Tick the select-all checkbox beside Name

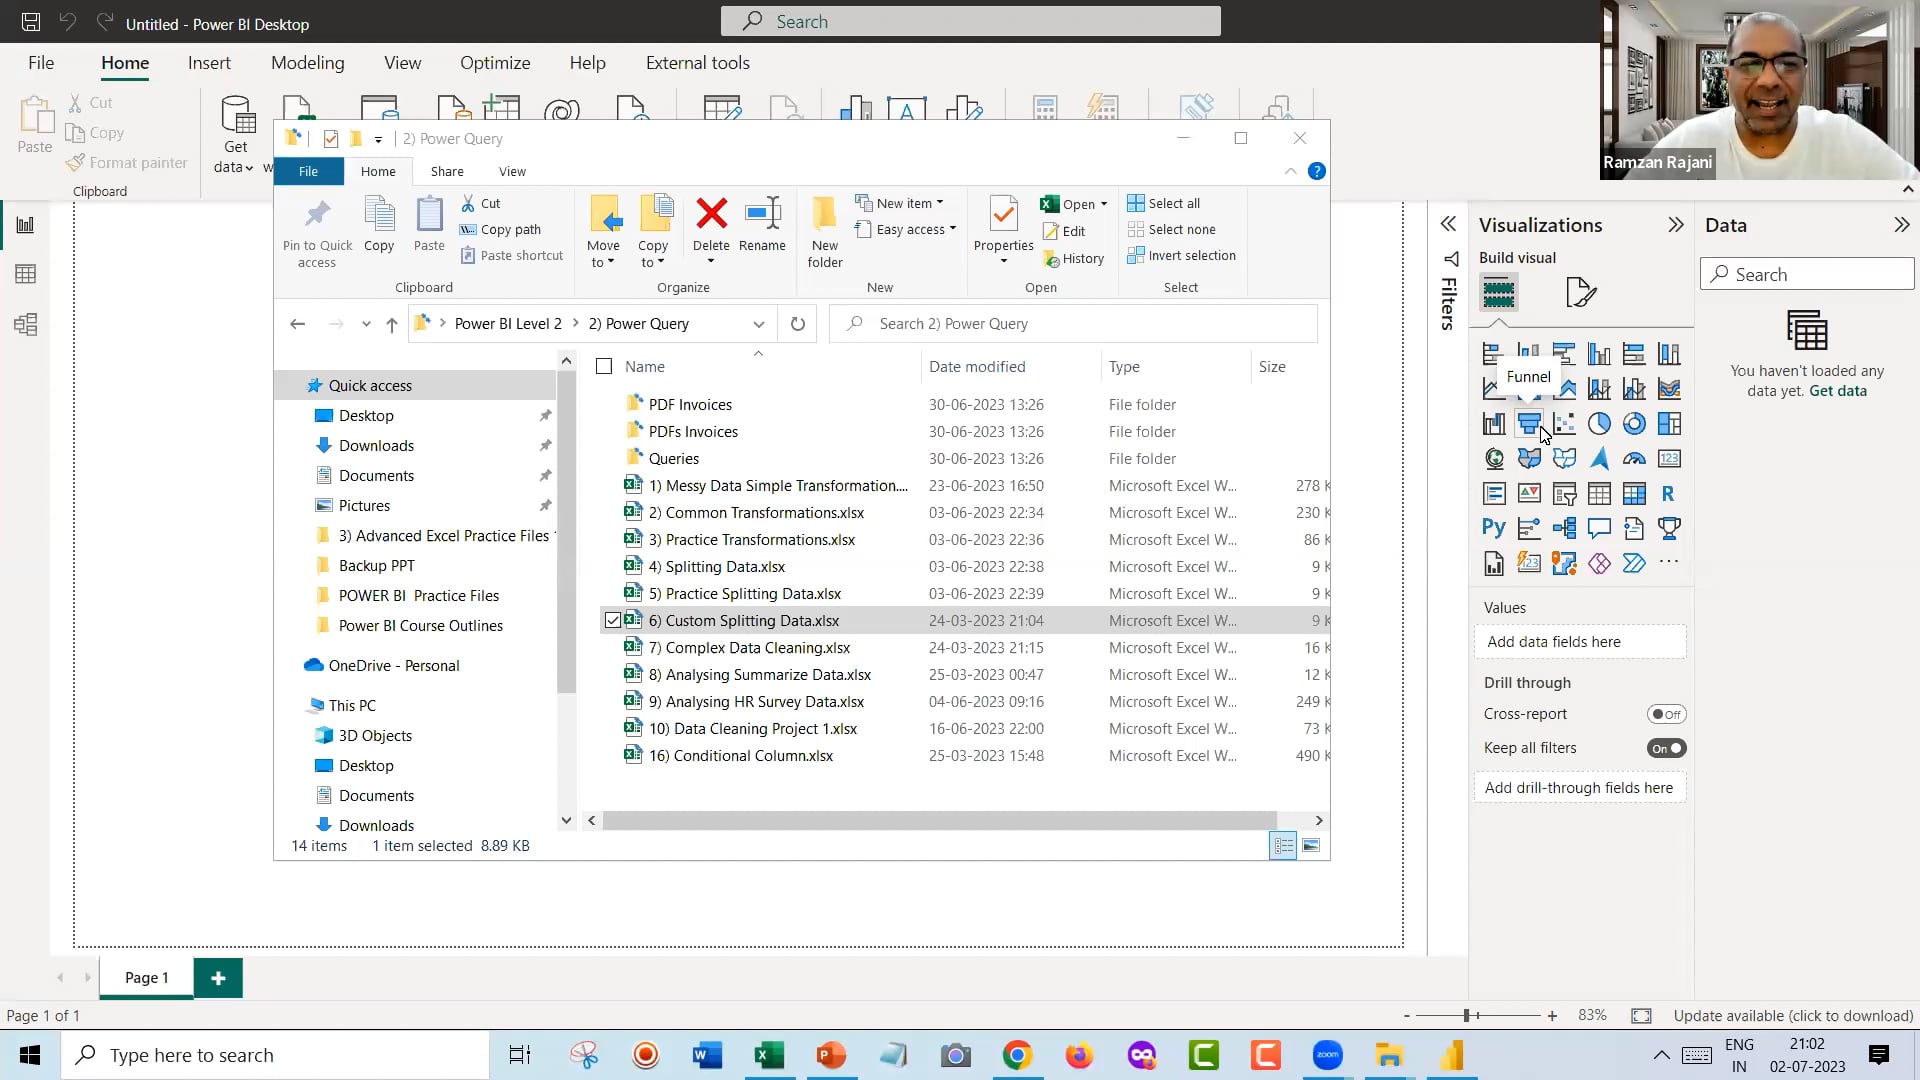[604, 367]
